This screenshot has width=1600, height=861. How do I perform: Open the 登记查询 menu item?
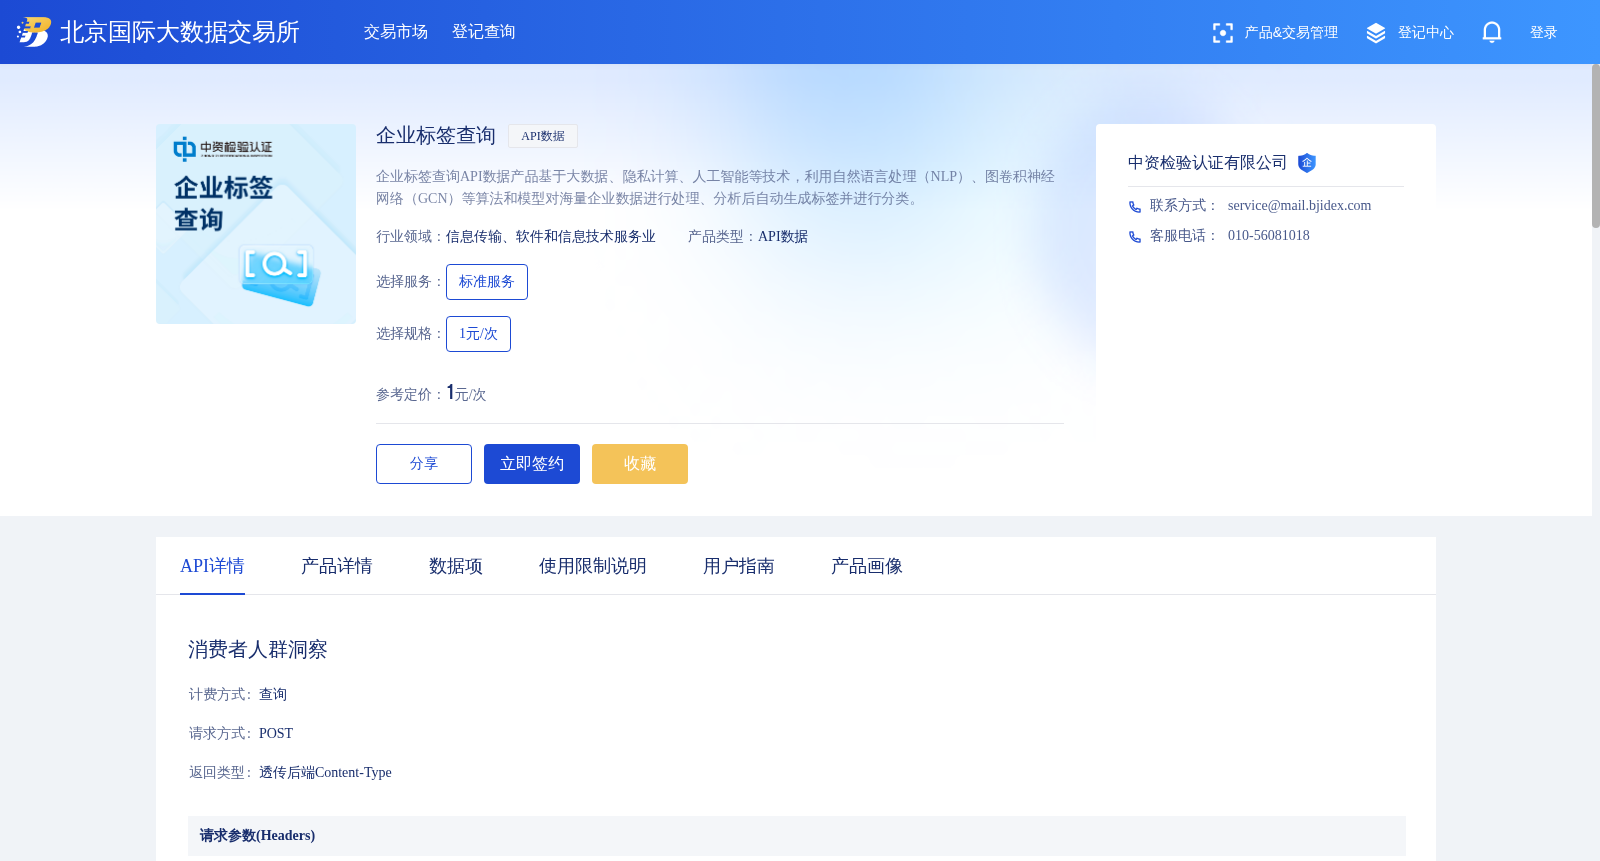(x=484, y=32)
